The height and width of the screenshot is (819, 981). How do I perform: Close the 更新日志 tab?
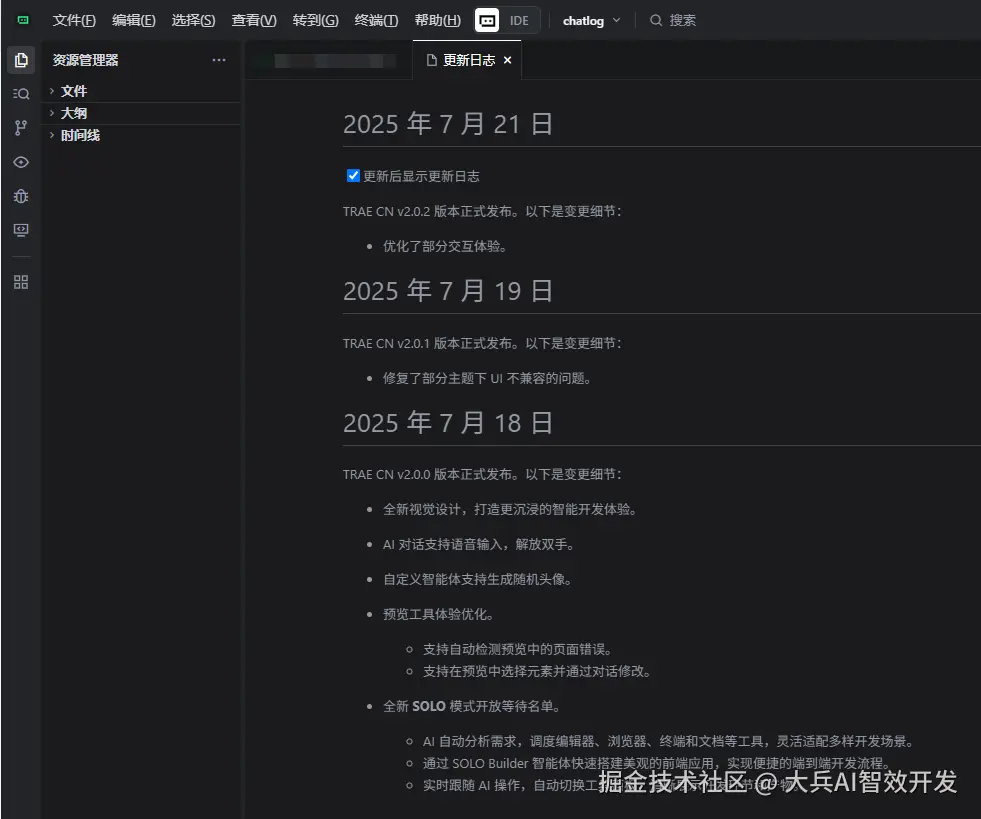507,60
